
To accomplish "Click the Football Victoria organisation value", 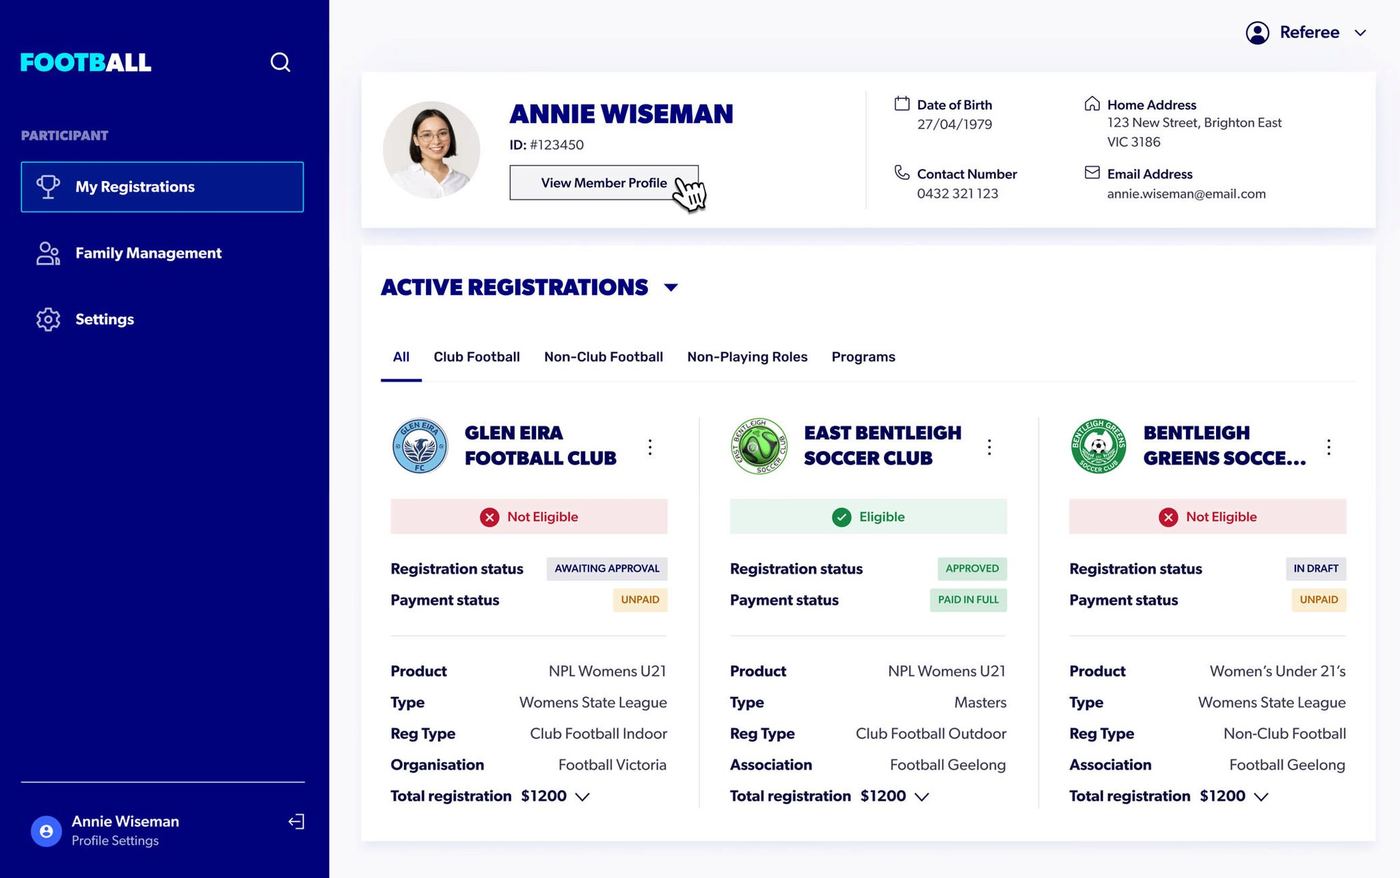I will tap(612, 765).
